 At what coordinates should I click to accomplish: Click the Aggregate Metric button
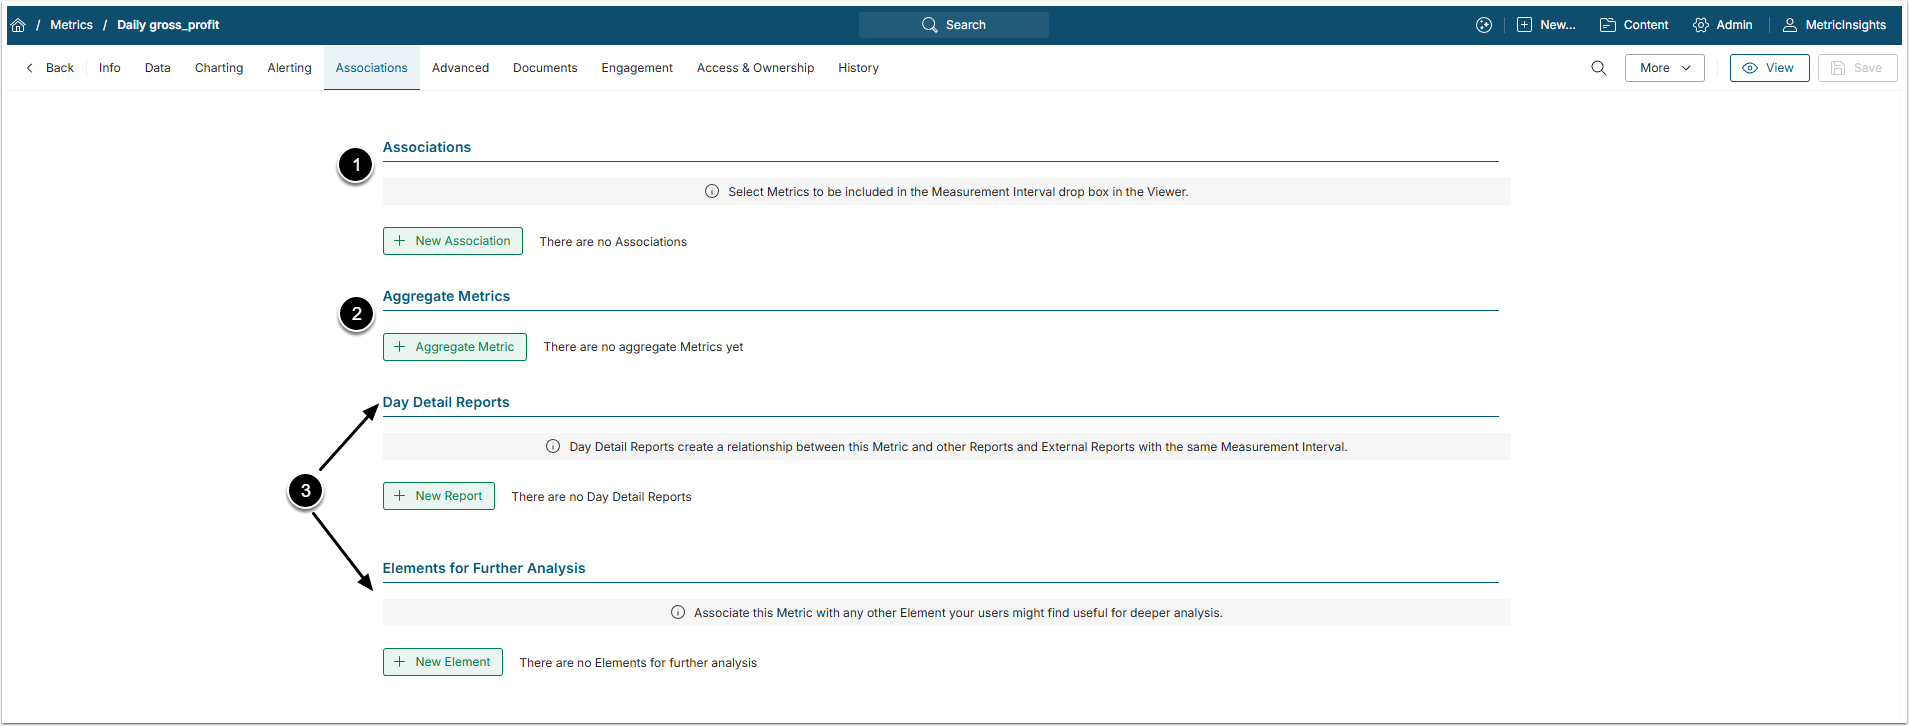455,347
